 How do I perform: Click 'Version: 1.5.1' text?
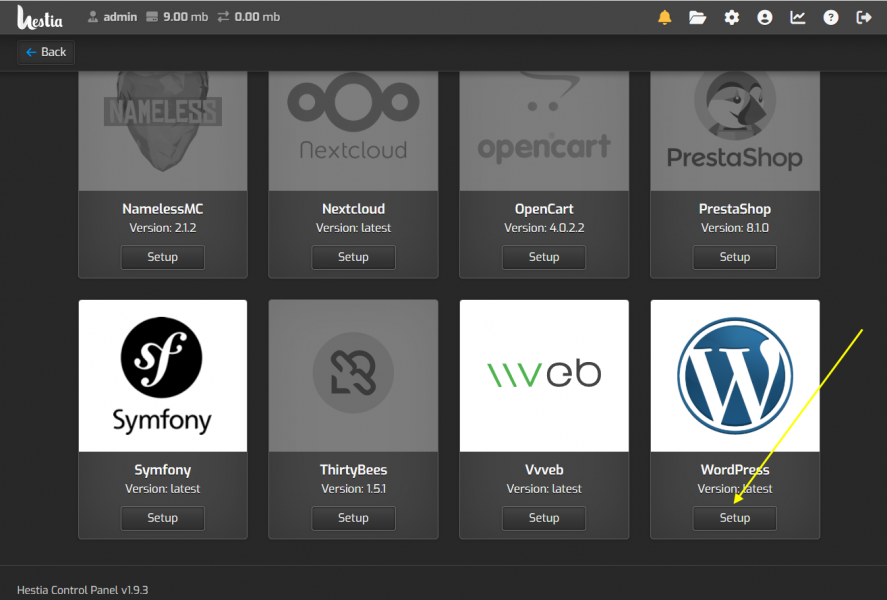coord(353,489)
